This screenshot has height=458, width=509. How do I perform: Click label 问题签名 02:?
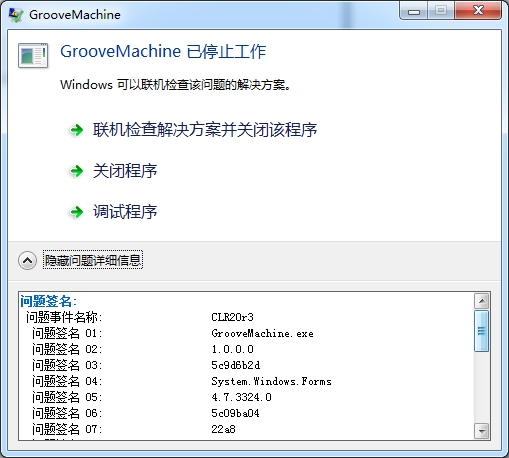click(x=67, y=349)
